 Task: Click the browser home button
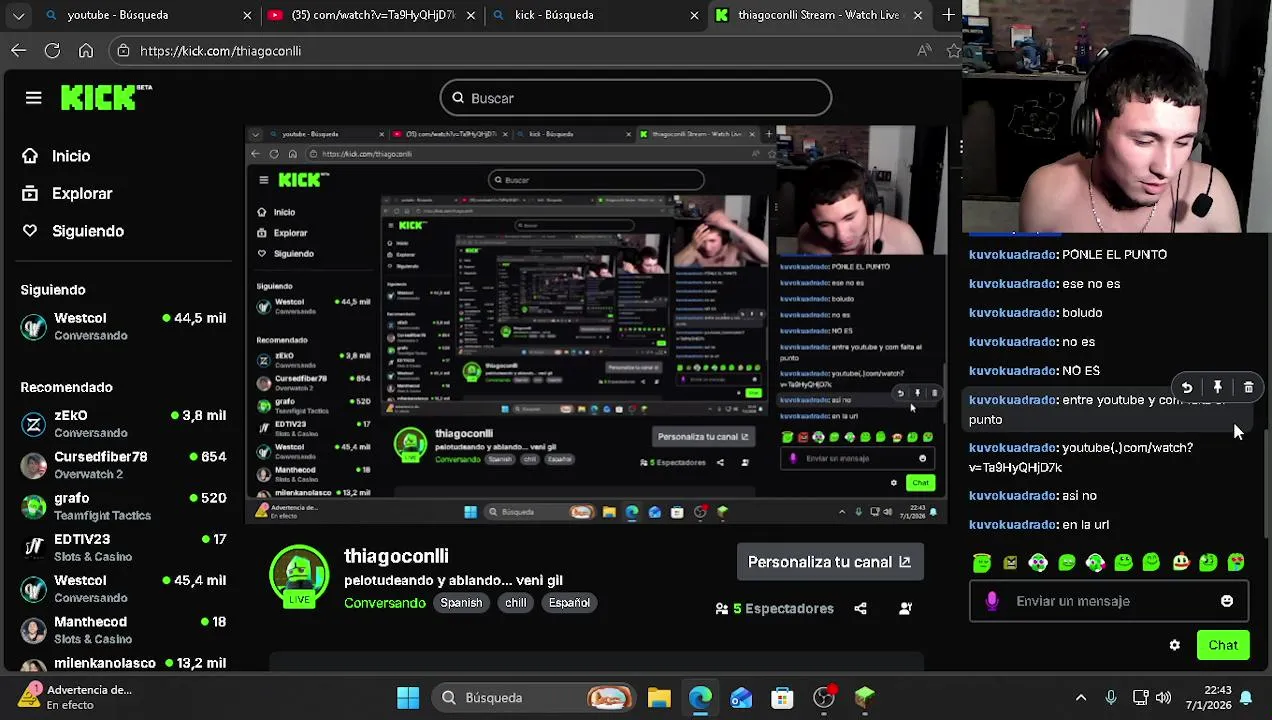click(86, 50)
